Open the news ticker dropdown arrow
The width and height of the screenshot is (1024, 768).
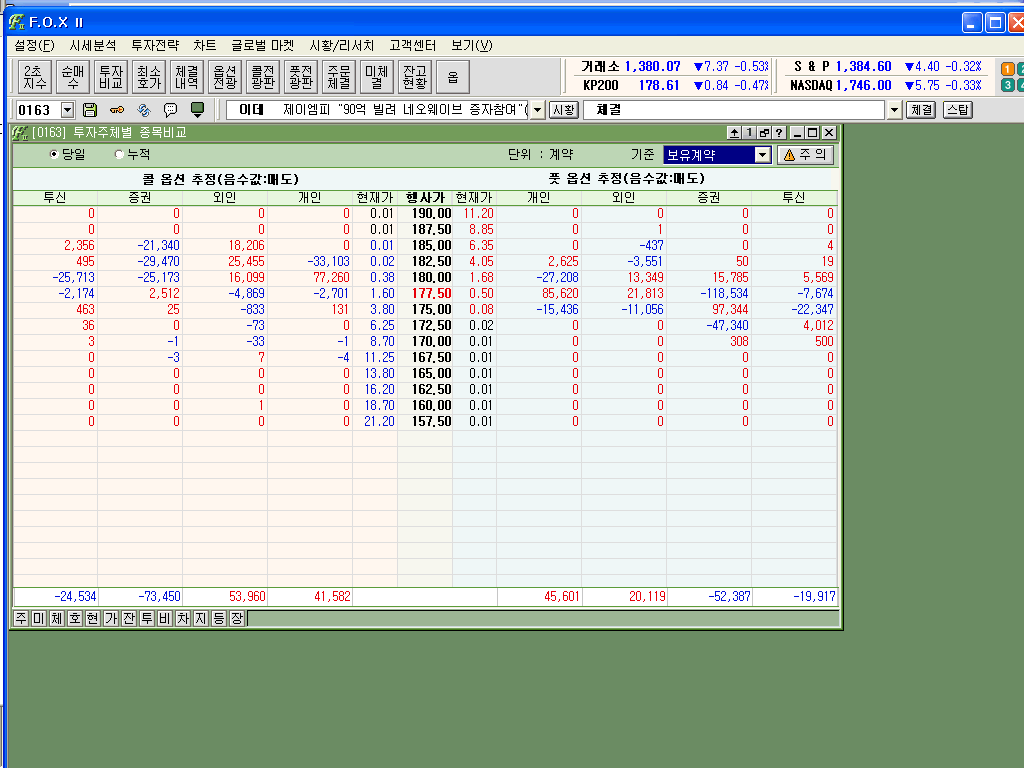[x=537, y=110]
